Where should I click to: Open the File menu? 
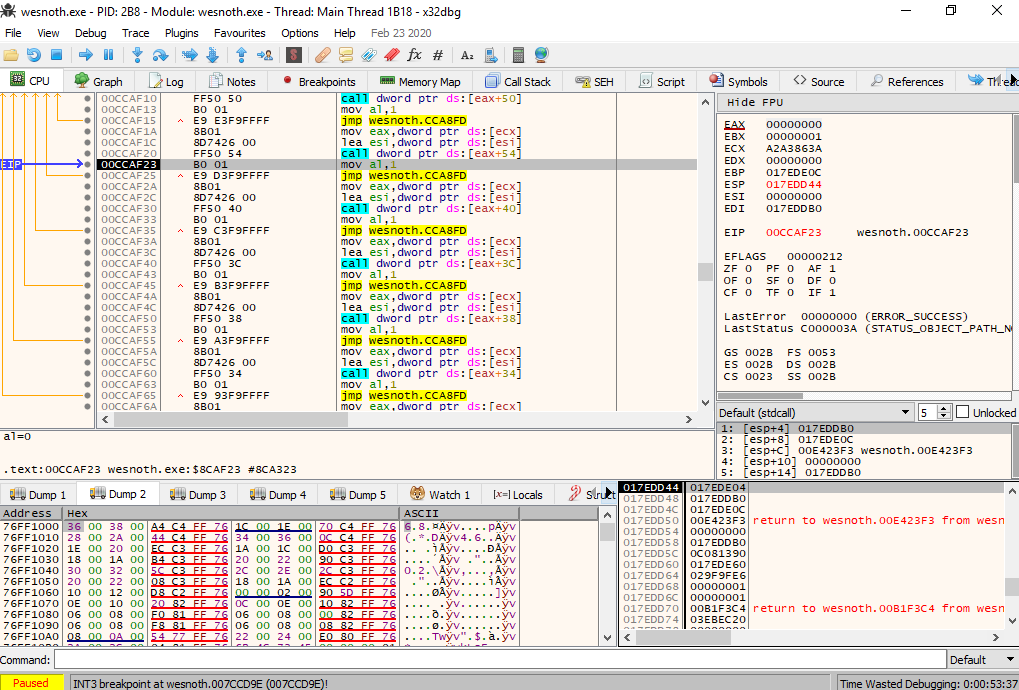coord(13,33)
